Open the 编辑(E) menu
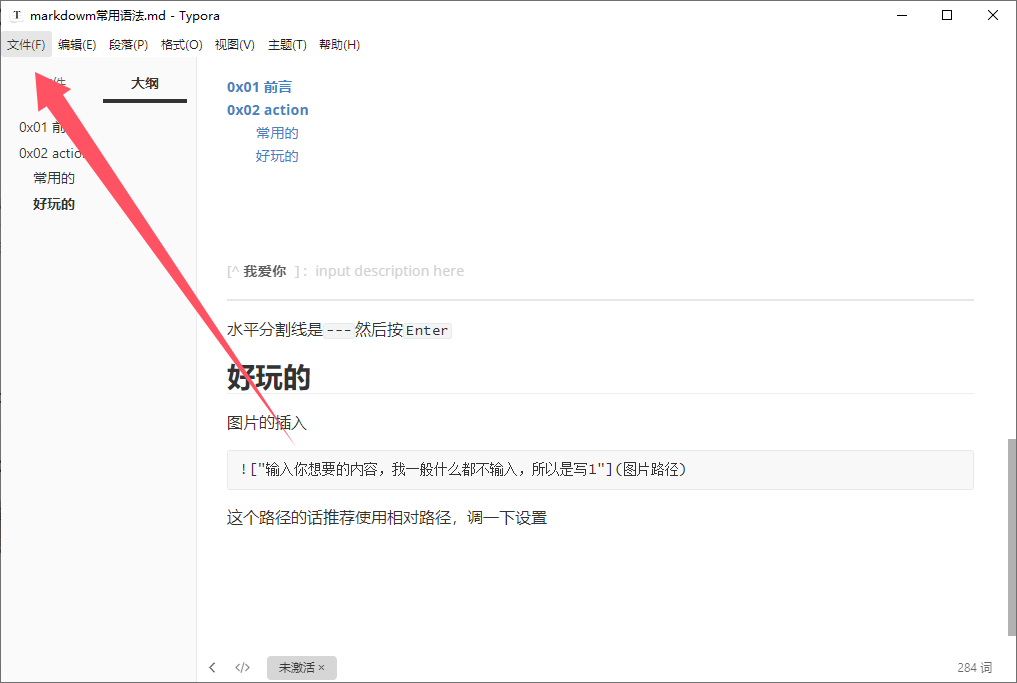Screen dimensions: 1017x683 click(x=77, y=45)
